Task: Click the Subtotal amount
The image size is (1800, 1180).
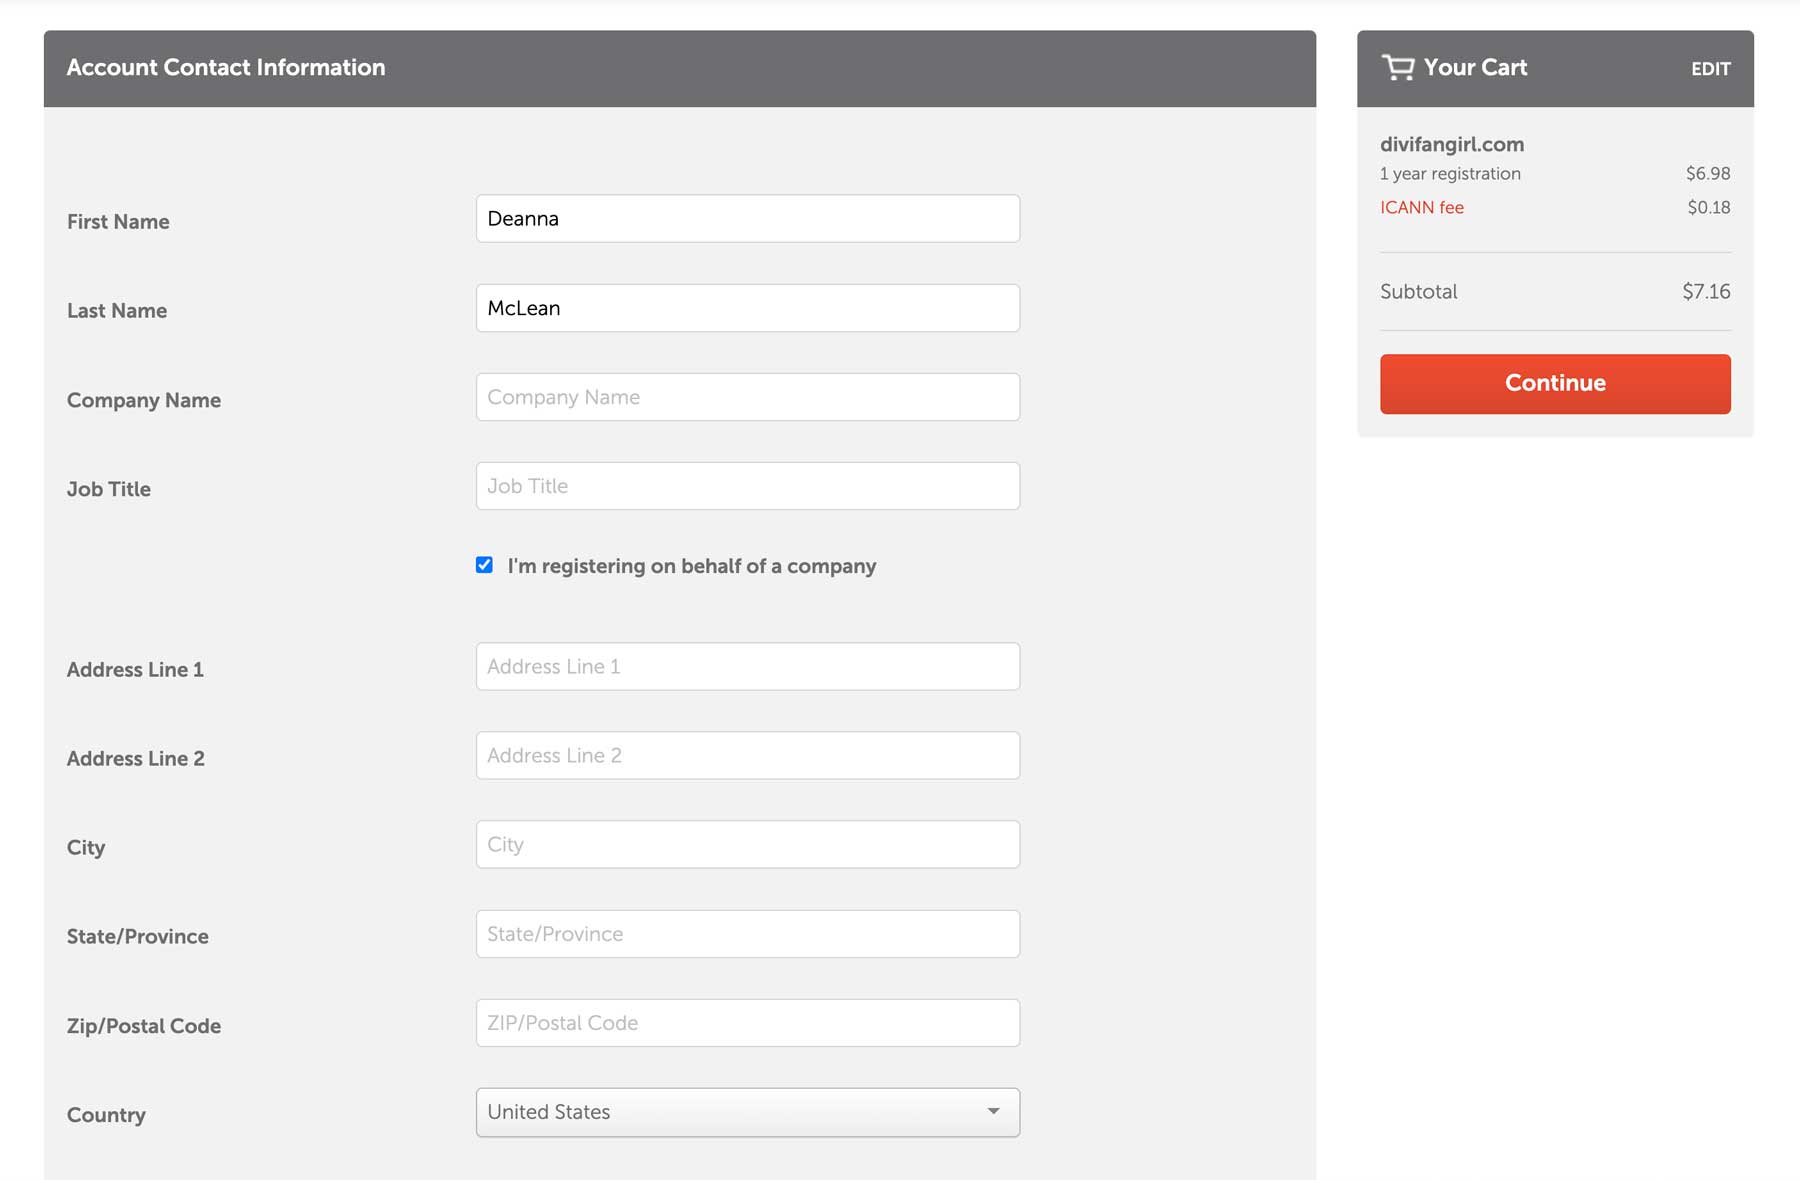Action: [1707, 291]
